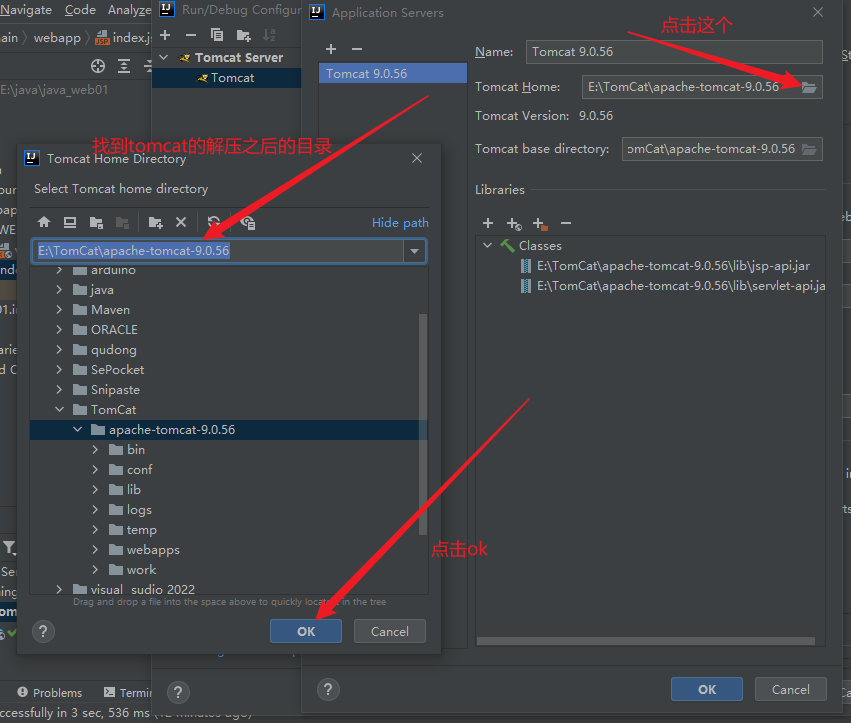Collapse the TomCat folder
This screenshot has width=851, height=723.
[59, 409]
